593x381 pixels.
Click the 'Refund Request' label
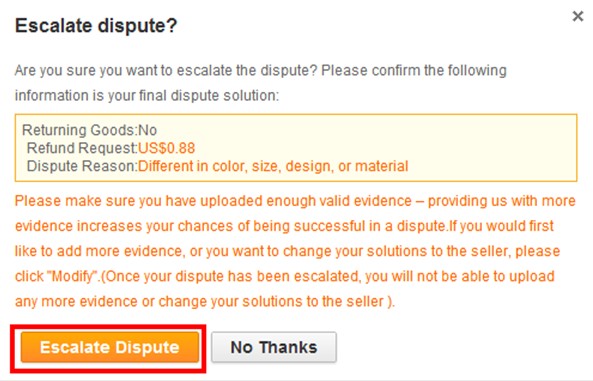(x=82, y=148)
